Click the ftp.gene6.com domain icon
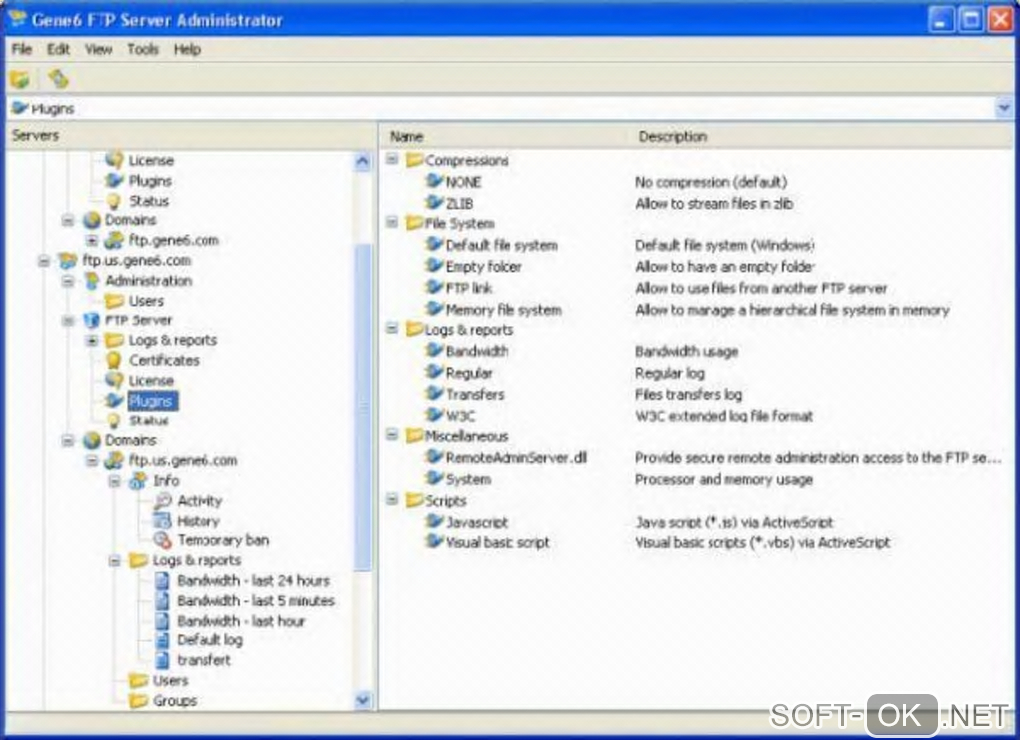 pyautogui.click(x=114, y=241)
